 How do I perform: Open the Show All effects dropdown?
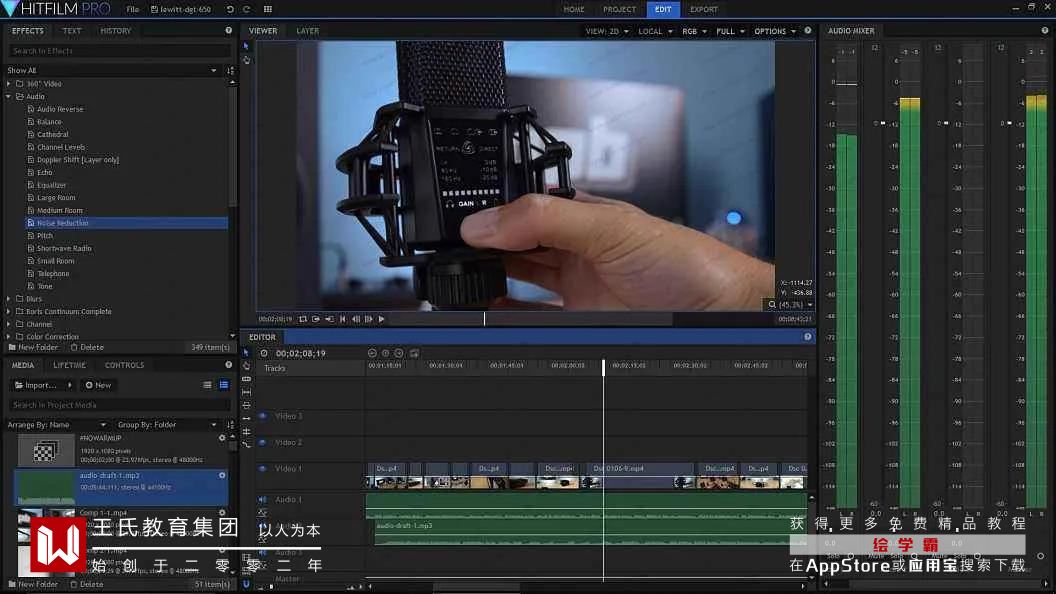112,70
